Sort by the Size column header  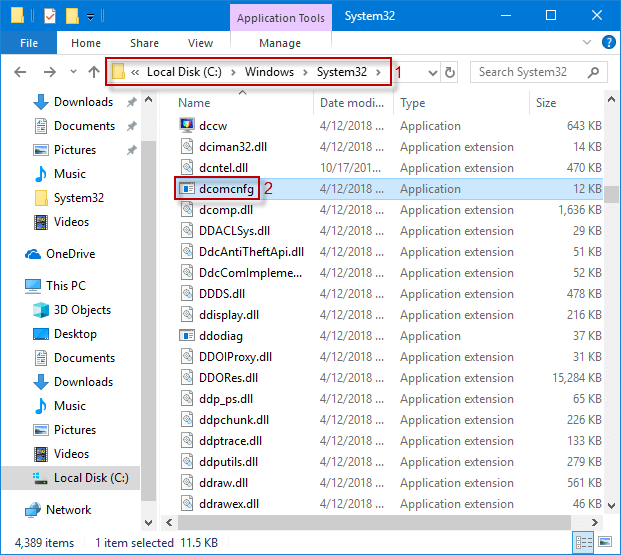point(546,103)
